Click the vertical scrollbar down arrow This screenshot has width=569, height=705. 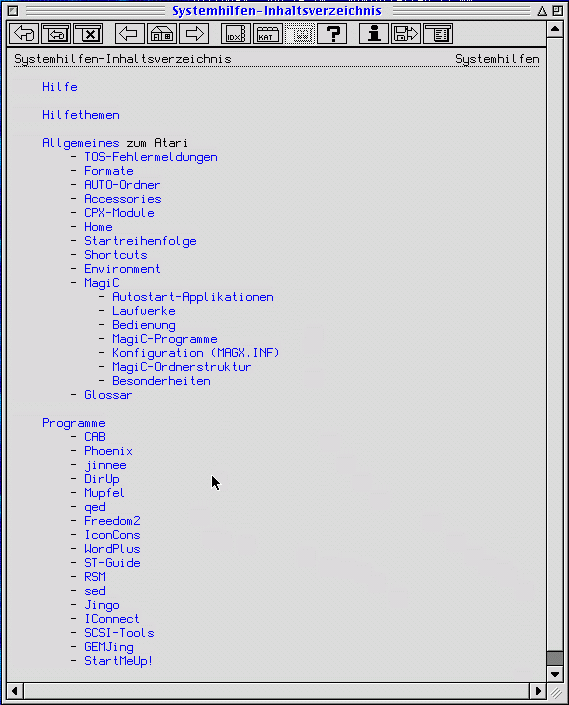point(555,674)
